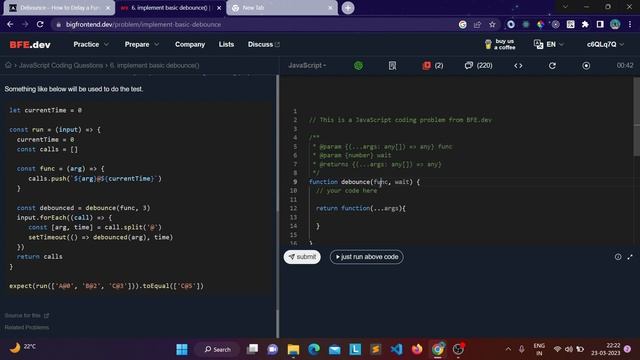Click the '// your code here' comment line

(347, 191)
